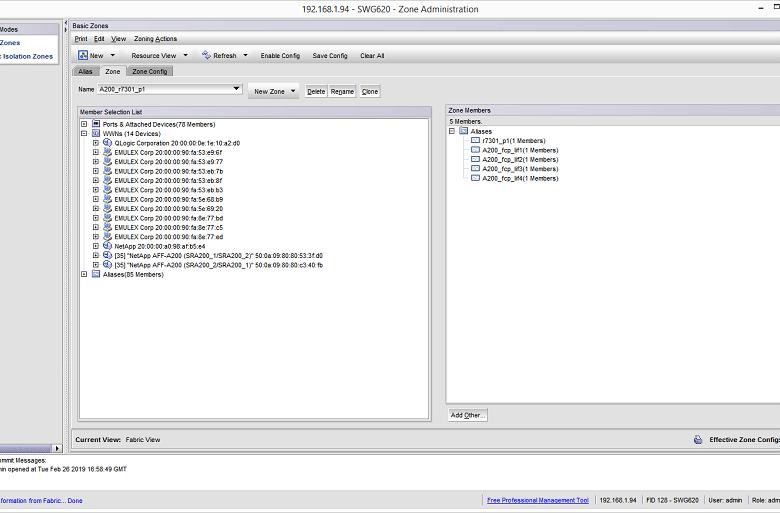Click the icon of EMULEX 20:00:00:90:fa:53:e9:77
780x513 pixels.
point(107,162)
